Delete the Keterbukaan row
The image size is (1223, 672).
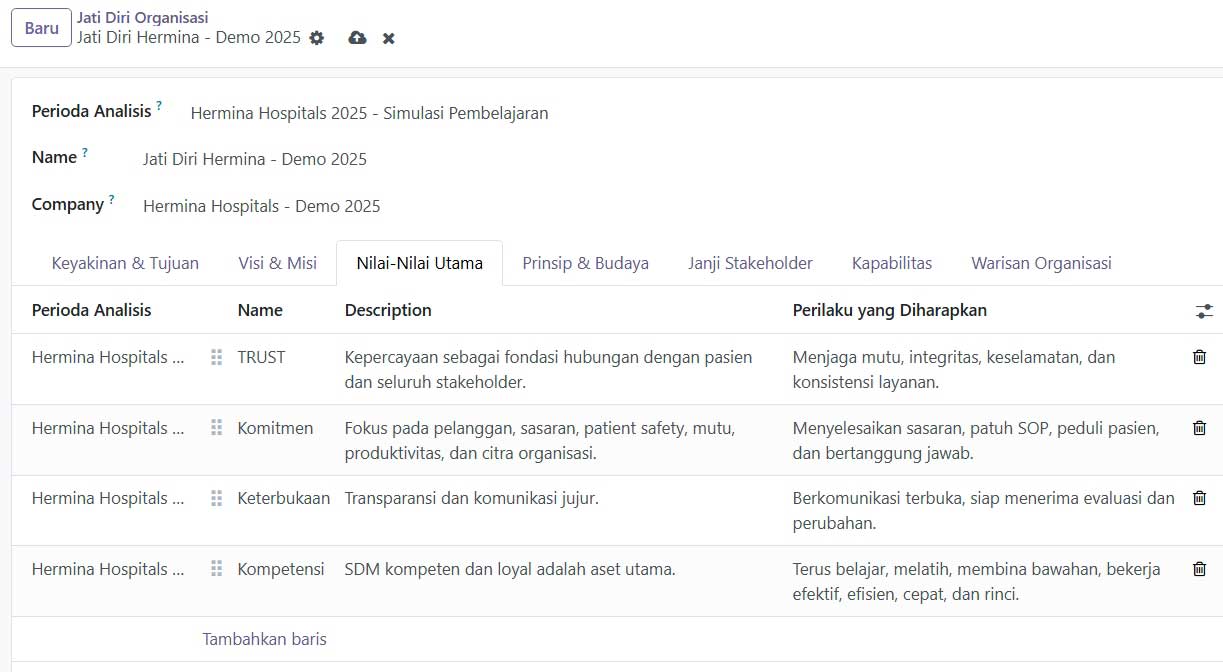[x=1199, y=498]
